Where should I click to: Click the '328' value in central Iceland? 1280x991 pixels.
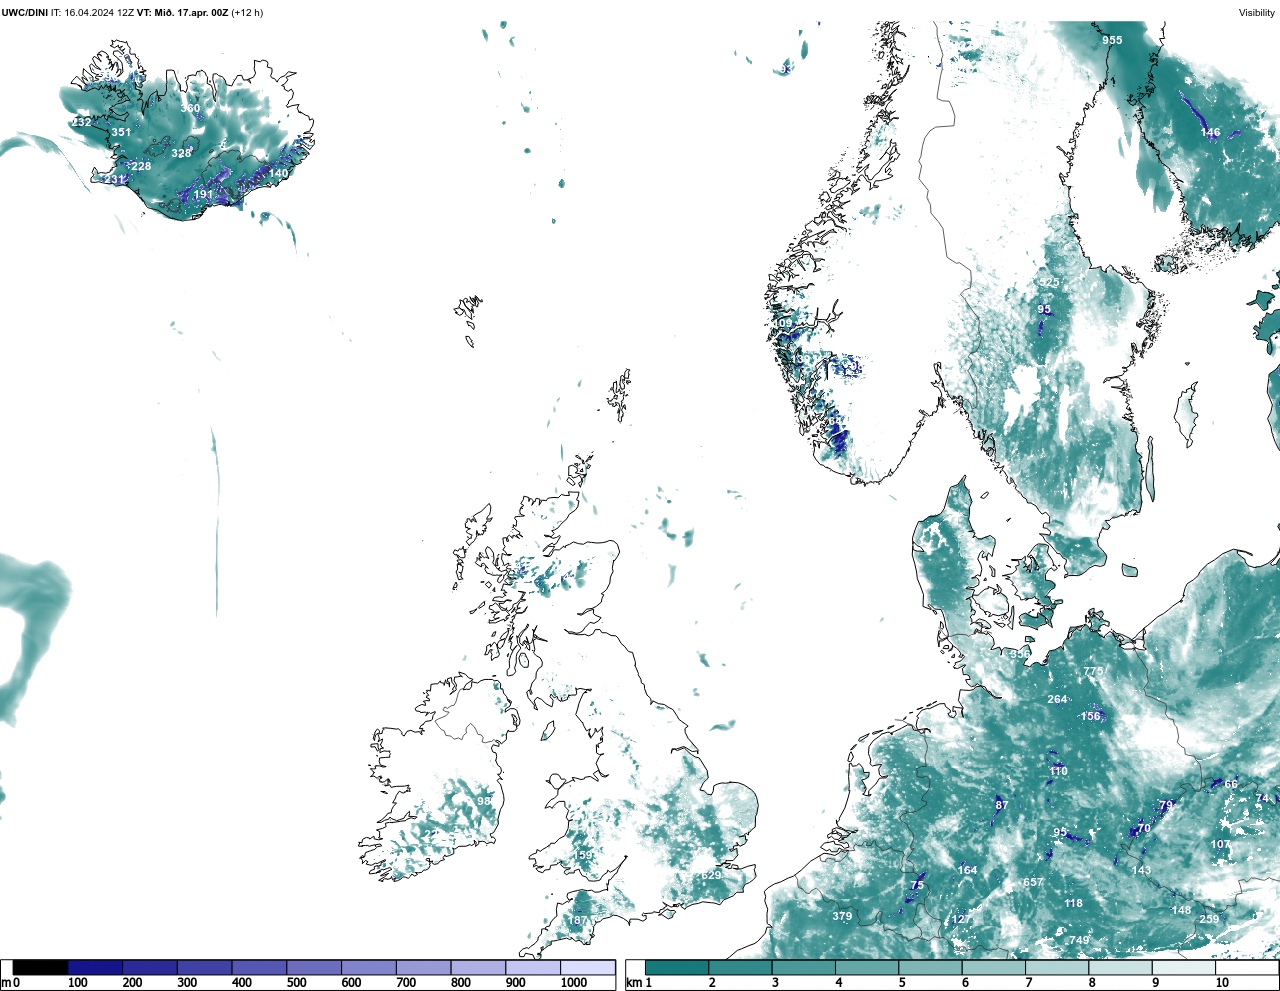point(181,154)
